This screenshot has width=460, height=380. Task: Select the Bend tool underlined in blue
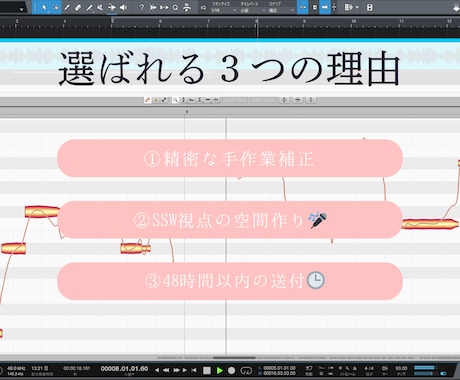click(112, 7)
